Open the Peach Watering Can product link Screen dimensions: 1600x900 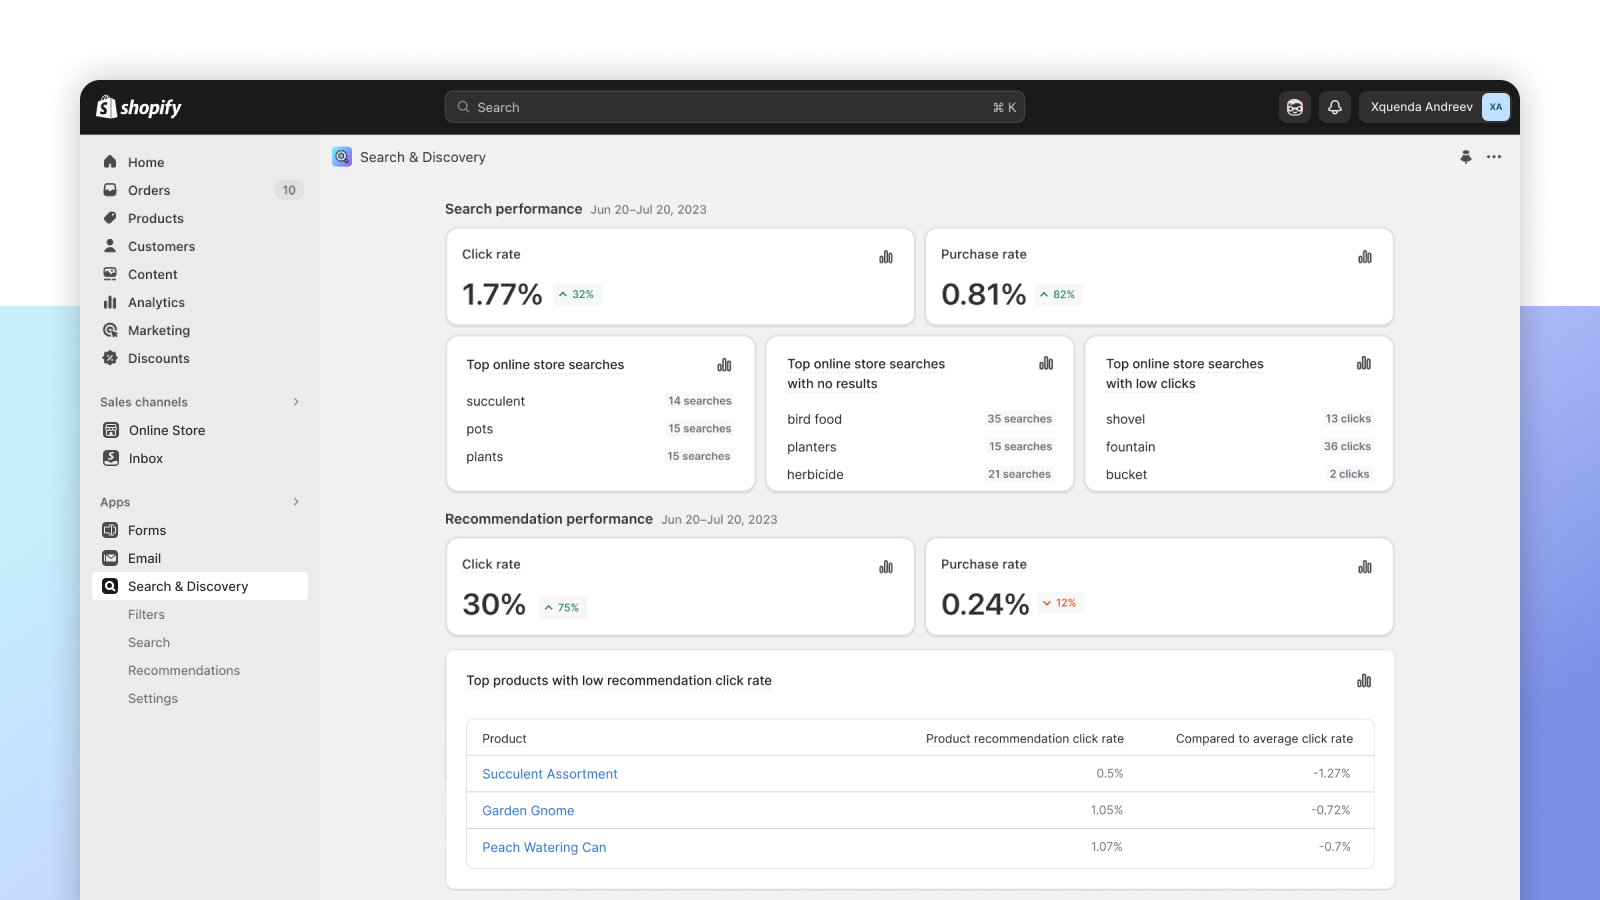pos(544,847)
